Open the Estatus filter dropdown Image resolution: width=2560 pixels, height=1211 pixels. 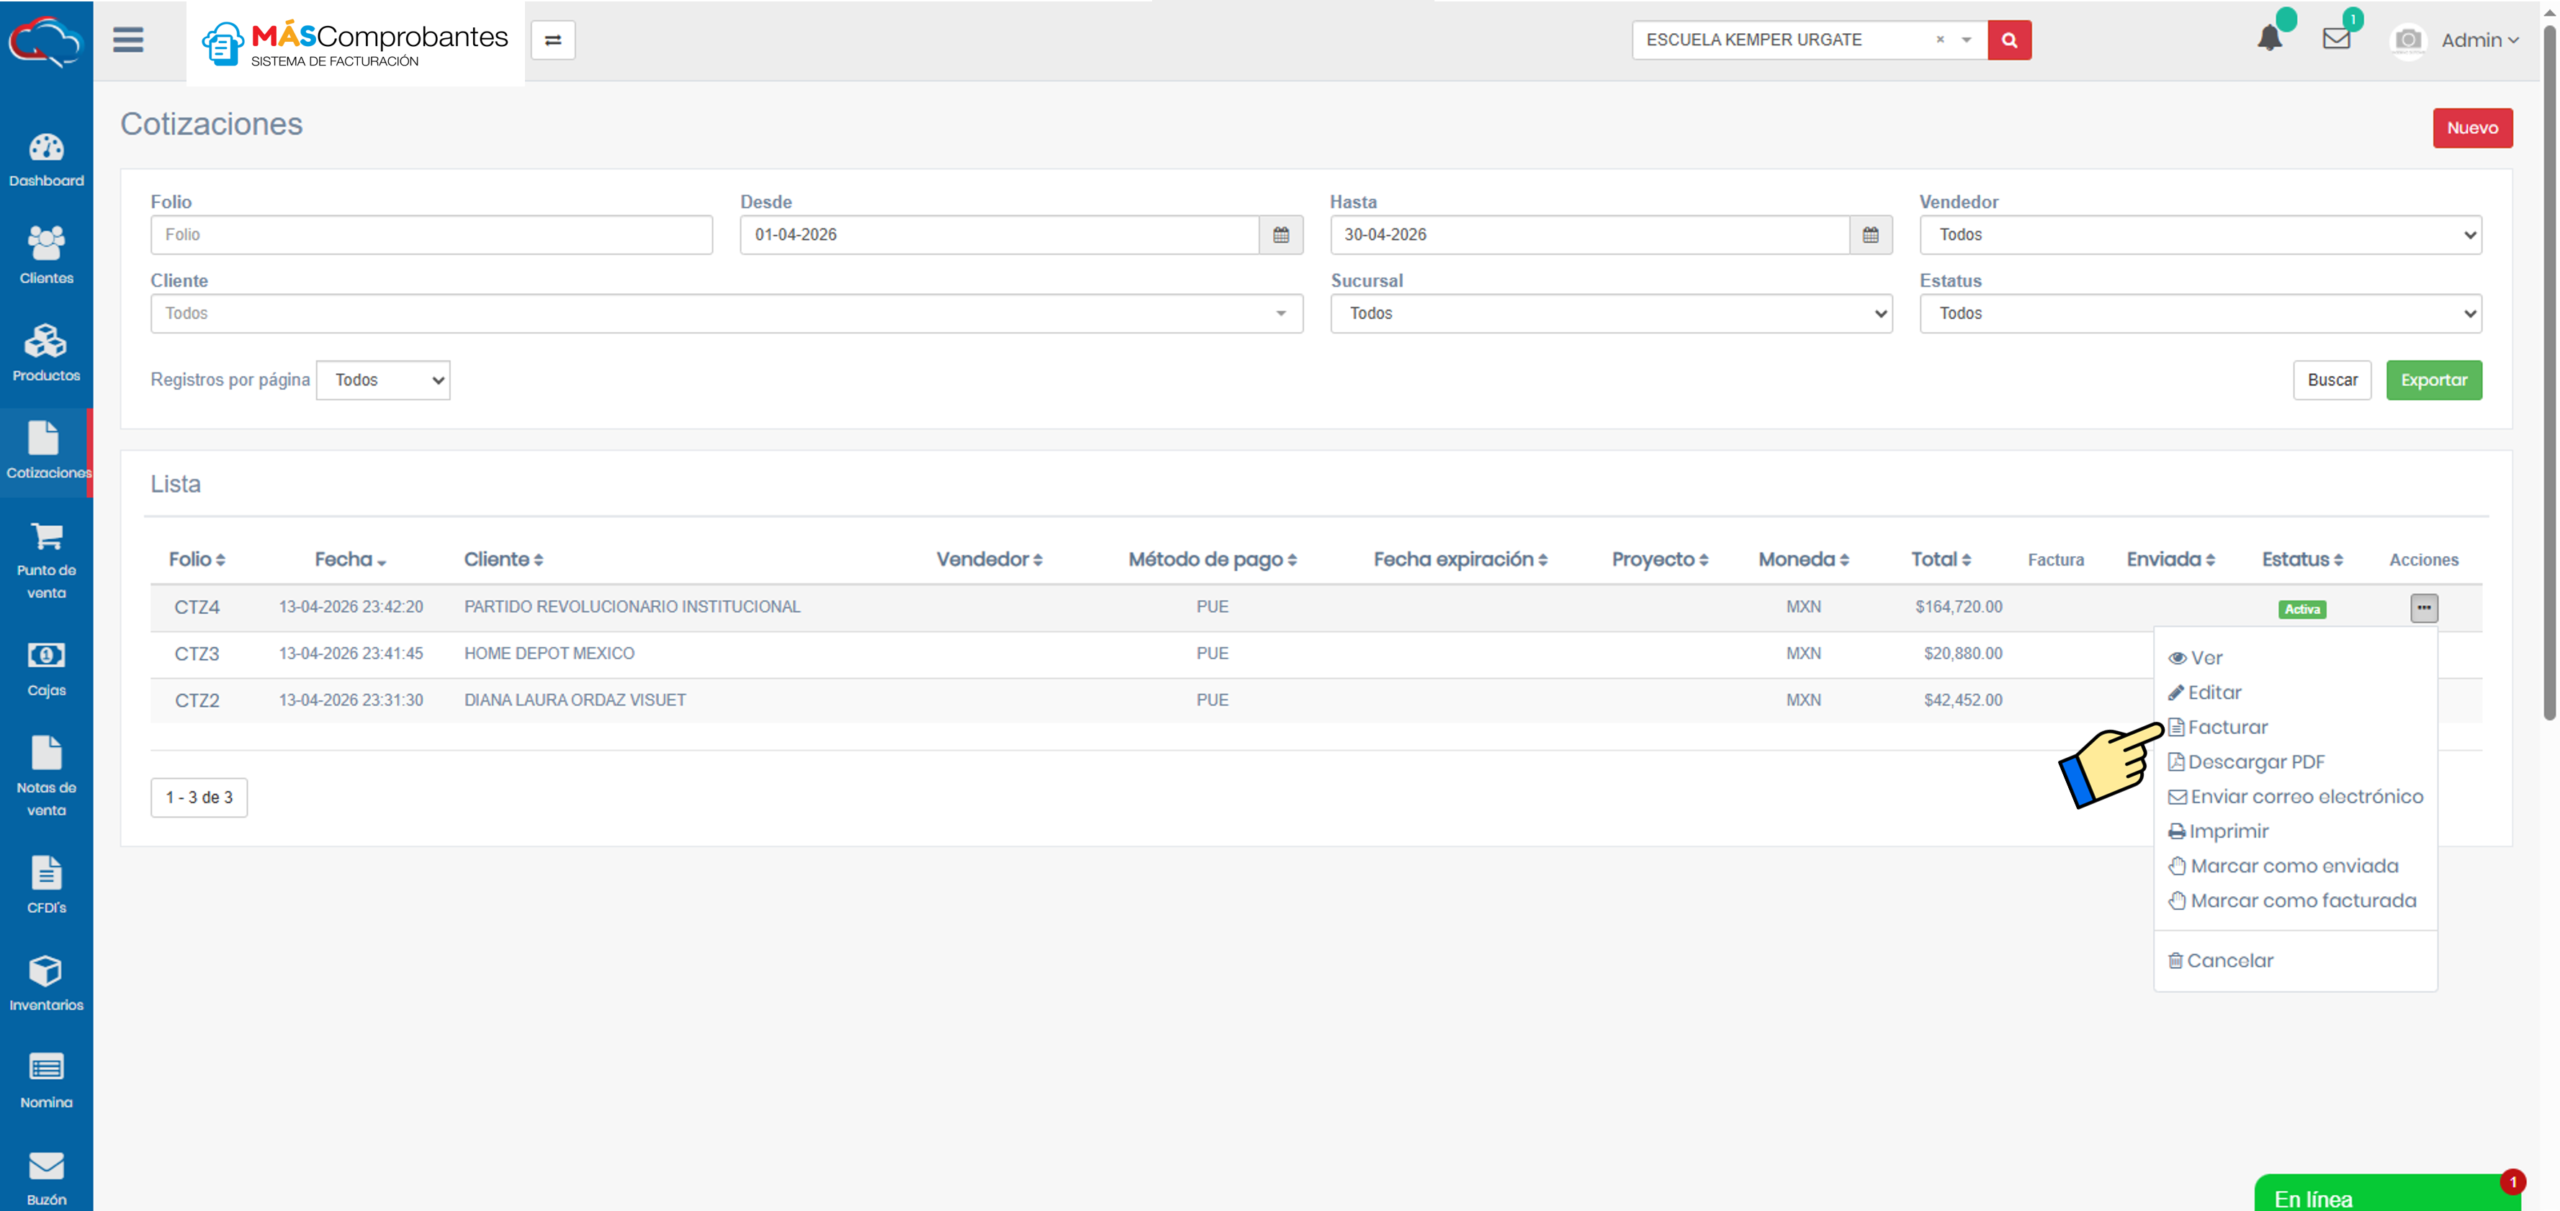coord(2200,314)
